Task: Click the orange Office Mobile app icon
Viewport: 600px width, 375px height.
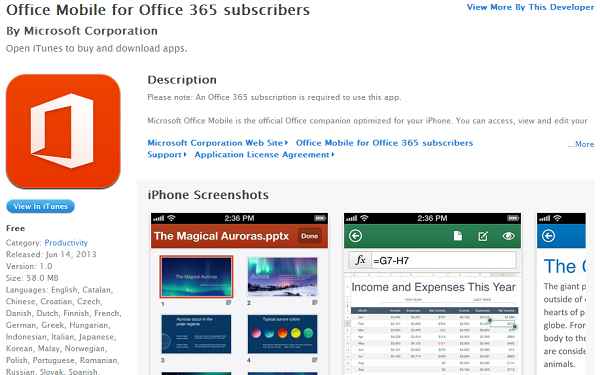Action: (63, 131)
